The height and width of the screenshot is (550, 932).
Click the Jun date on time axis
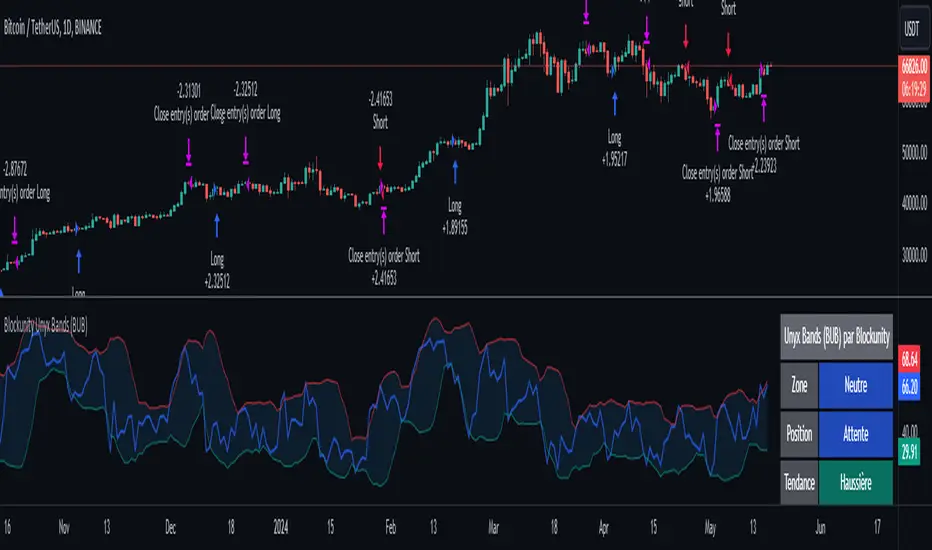click(820, 527)
